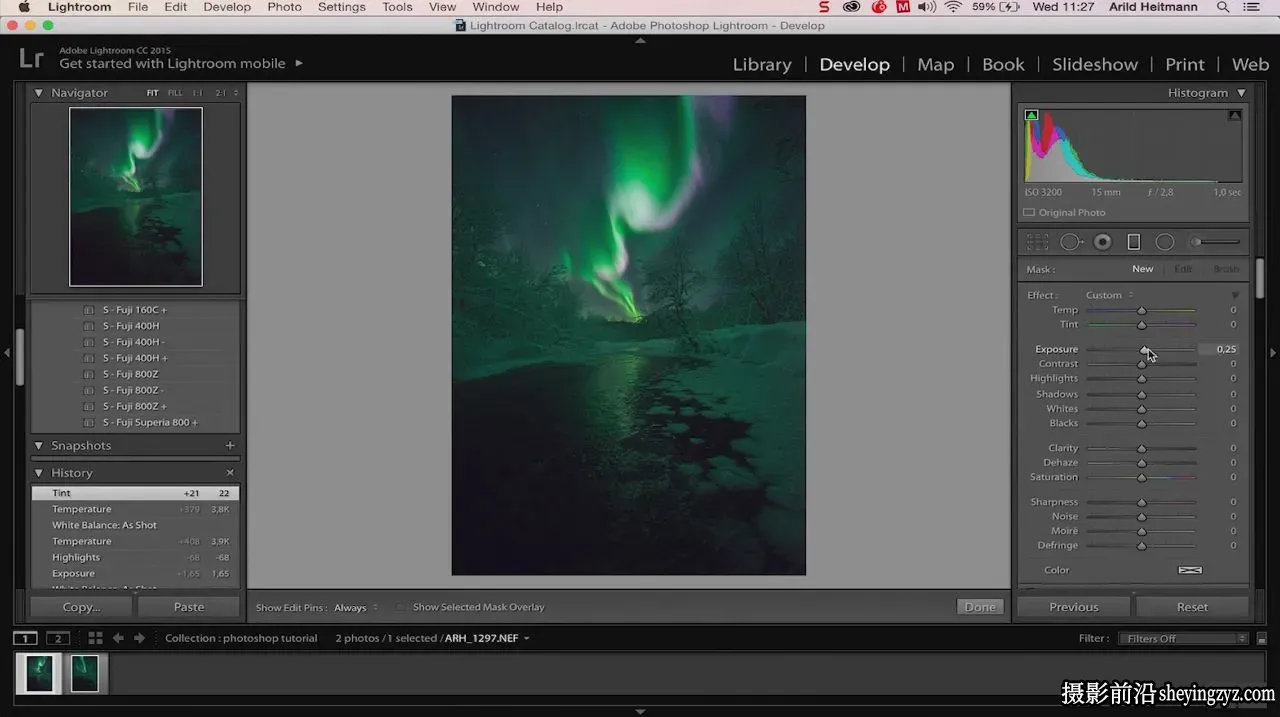Enable Show Selected Mask Overlay checkbox
The height and width of the screenshot is (717, 1280).
(401, 607)
